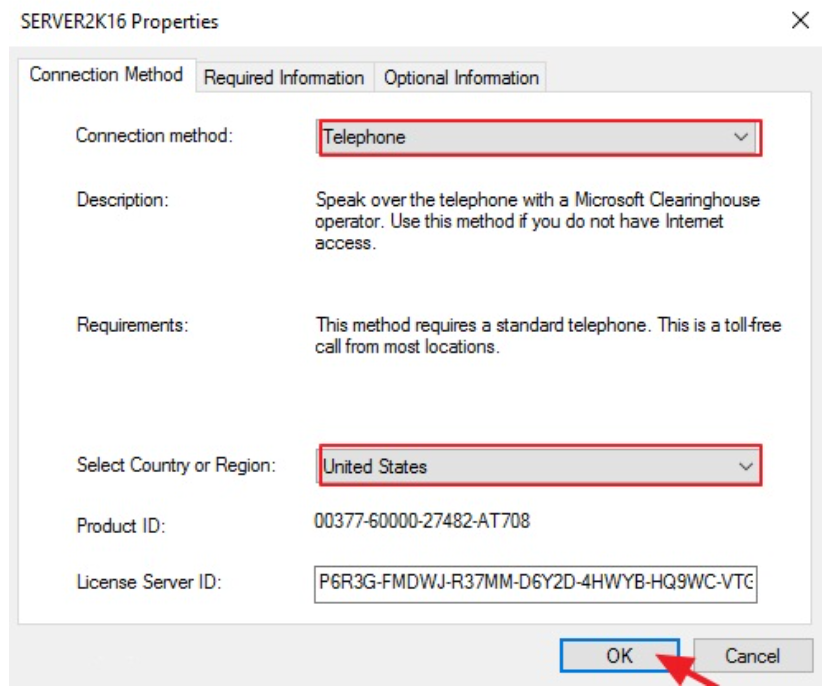Click the 'Requirements:' label
Screen dimensions: 830x694
[132, 325]
